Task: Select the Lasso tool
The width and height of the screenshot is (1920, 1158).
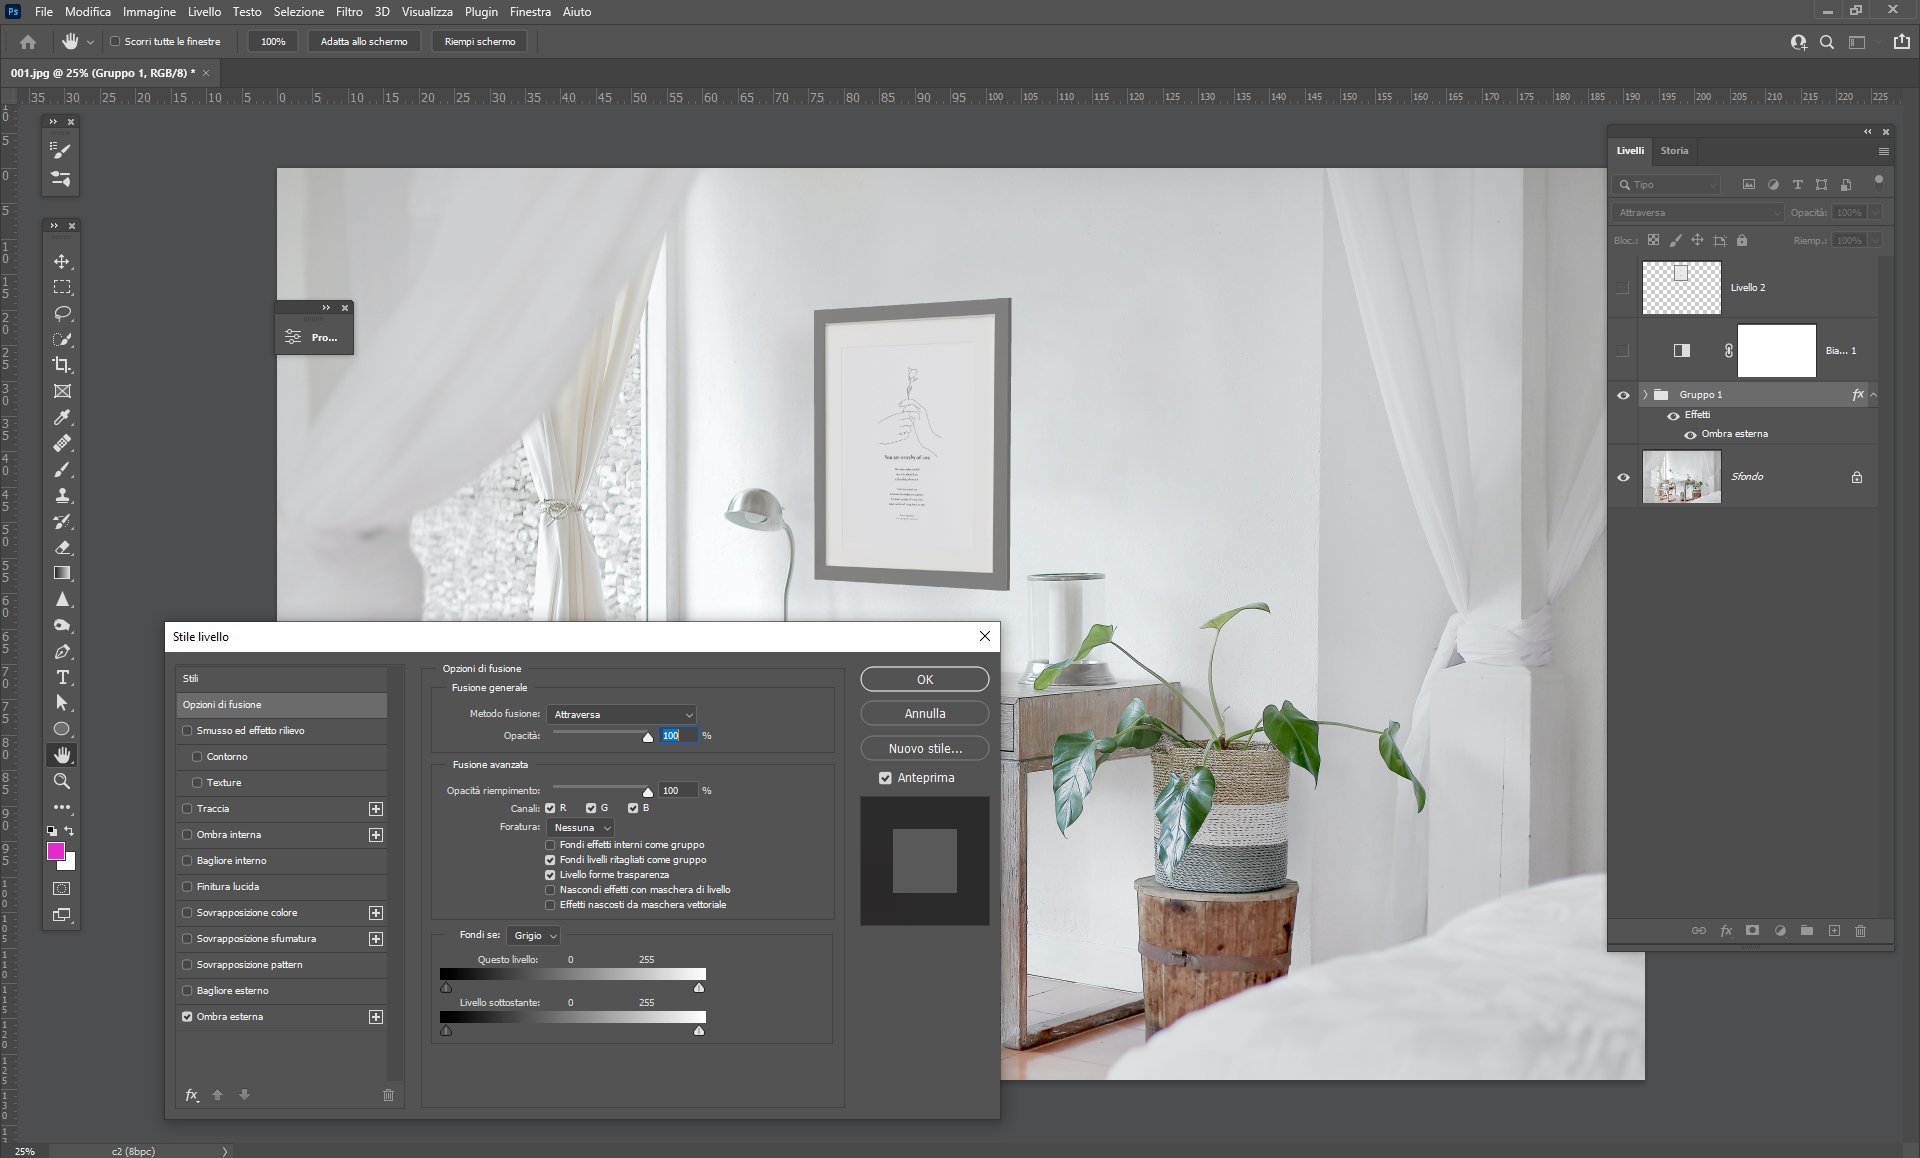Action: [62, 313]
